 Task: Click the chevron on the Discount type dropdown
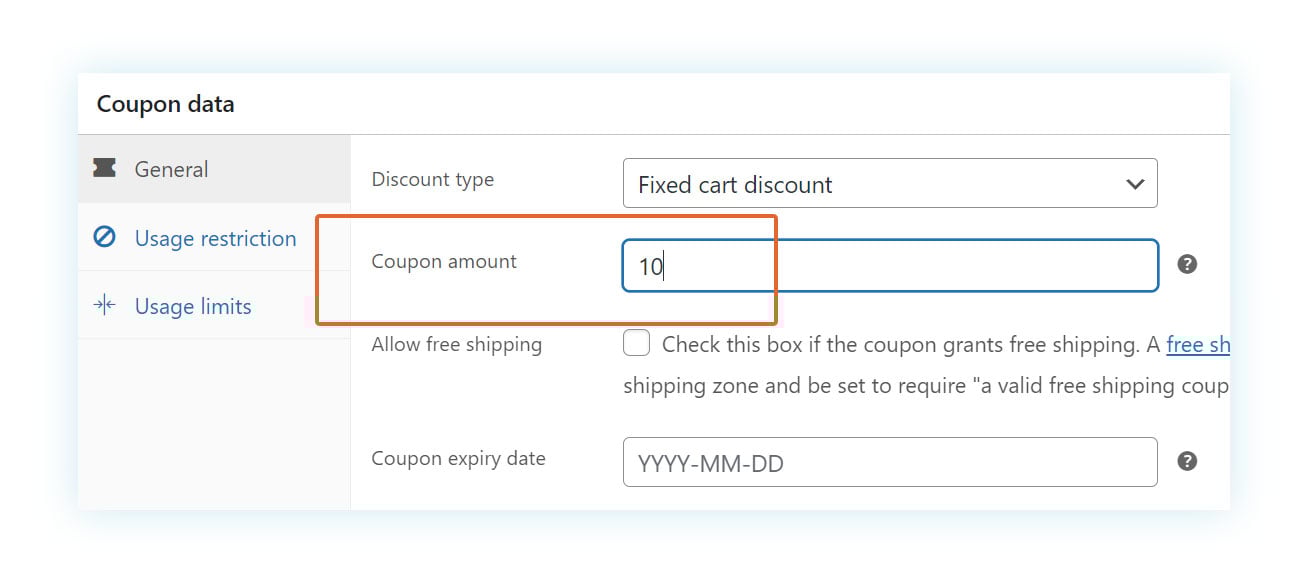1134,183
